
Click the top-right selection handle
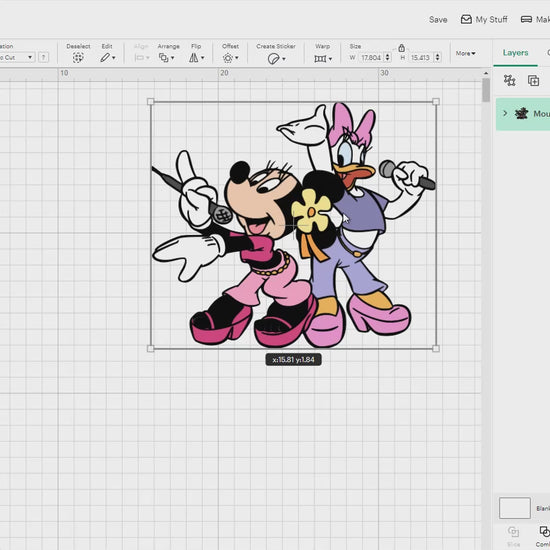(436, 102)
